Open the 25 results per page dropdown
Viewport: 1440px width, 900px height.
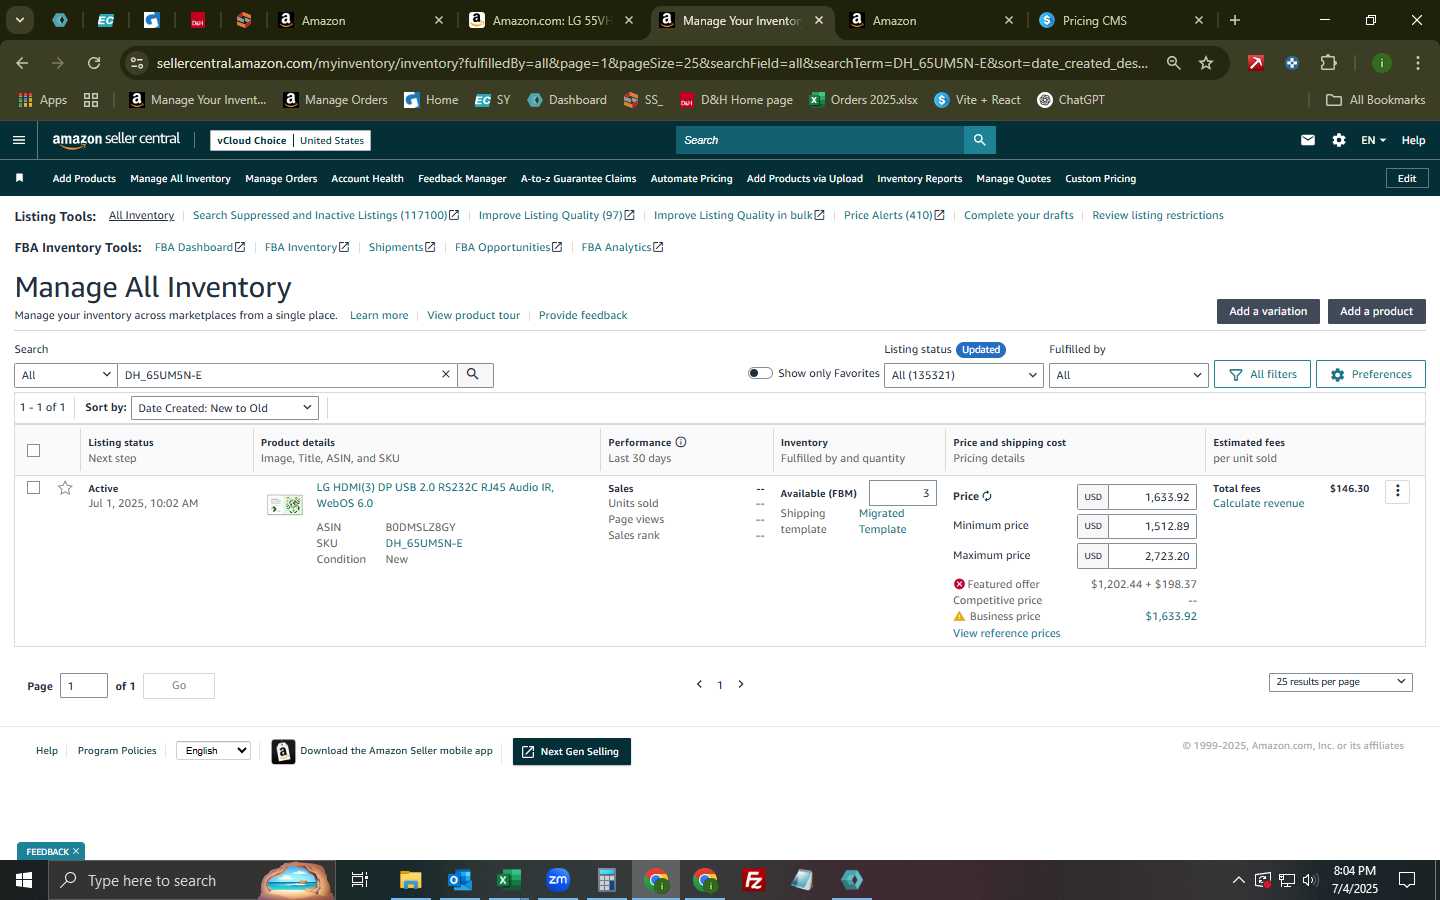tap(1340, 682)
